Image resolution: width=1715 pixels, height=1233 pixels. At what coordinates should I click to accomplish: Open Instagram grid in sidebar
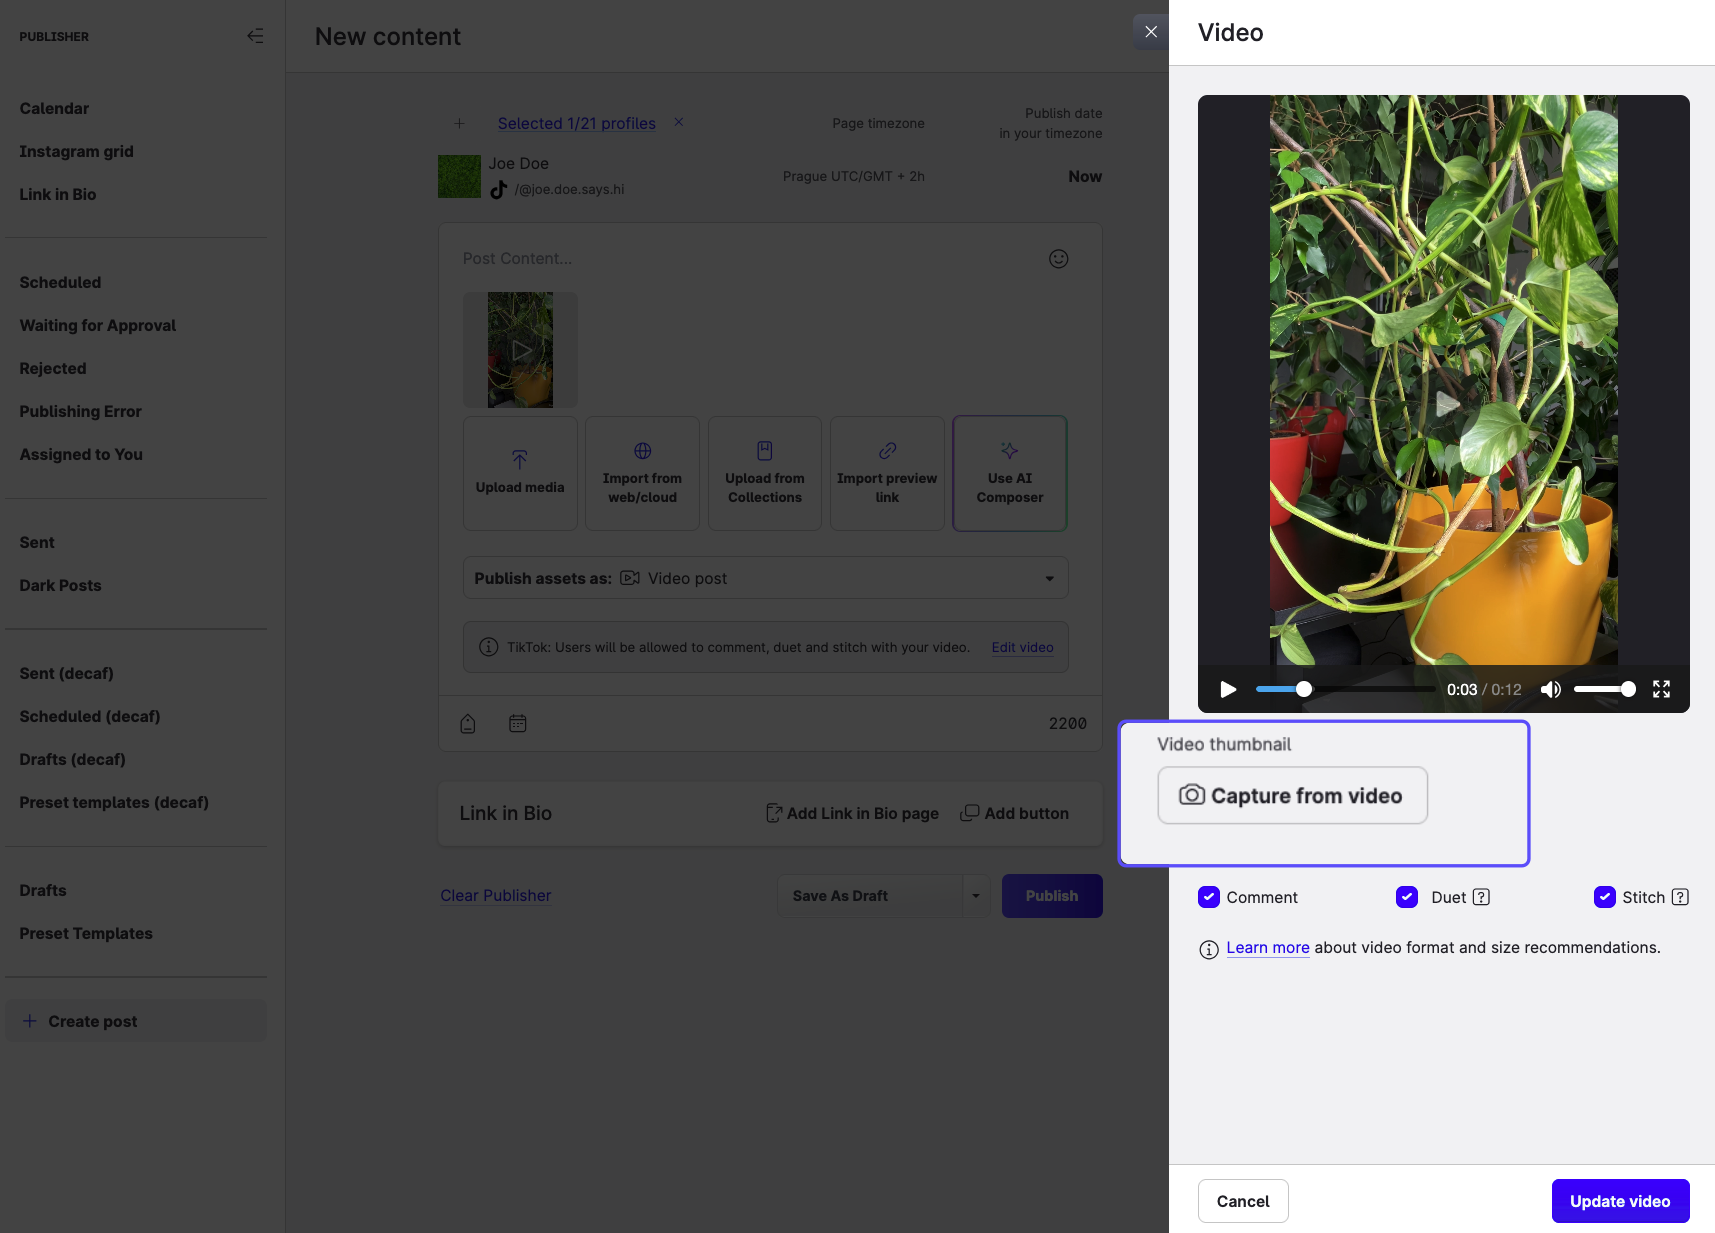pyautogui.click(x=76, y=151)
